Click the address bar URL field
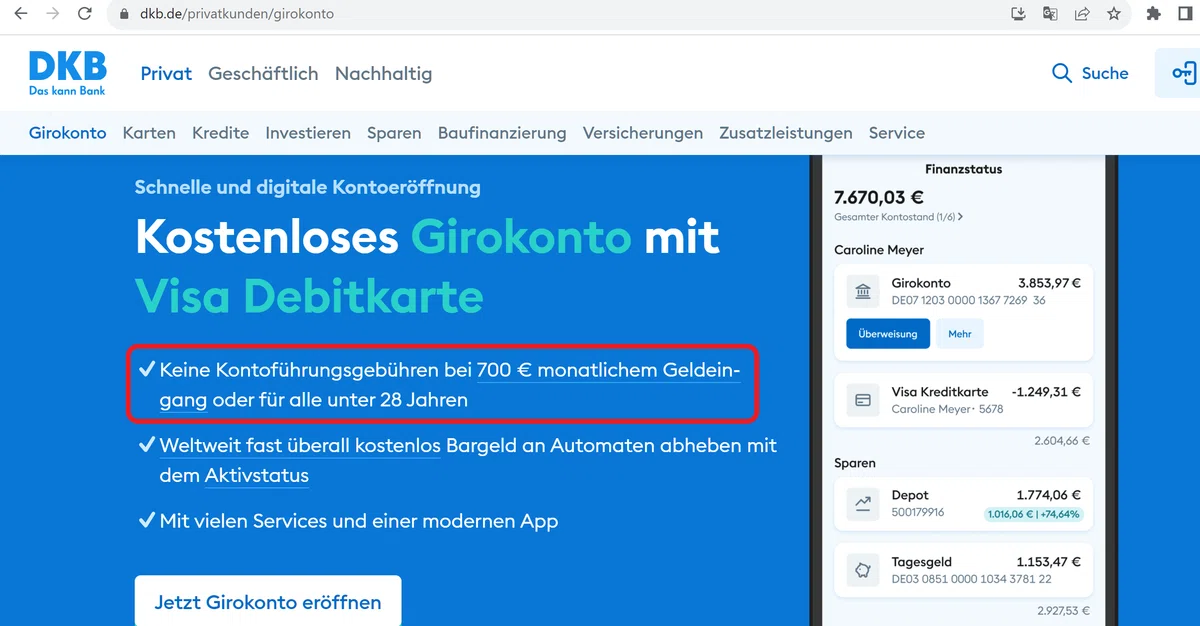Image resolution: width=1200 pixels, height=626 pixels. pos(560,14)
